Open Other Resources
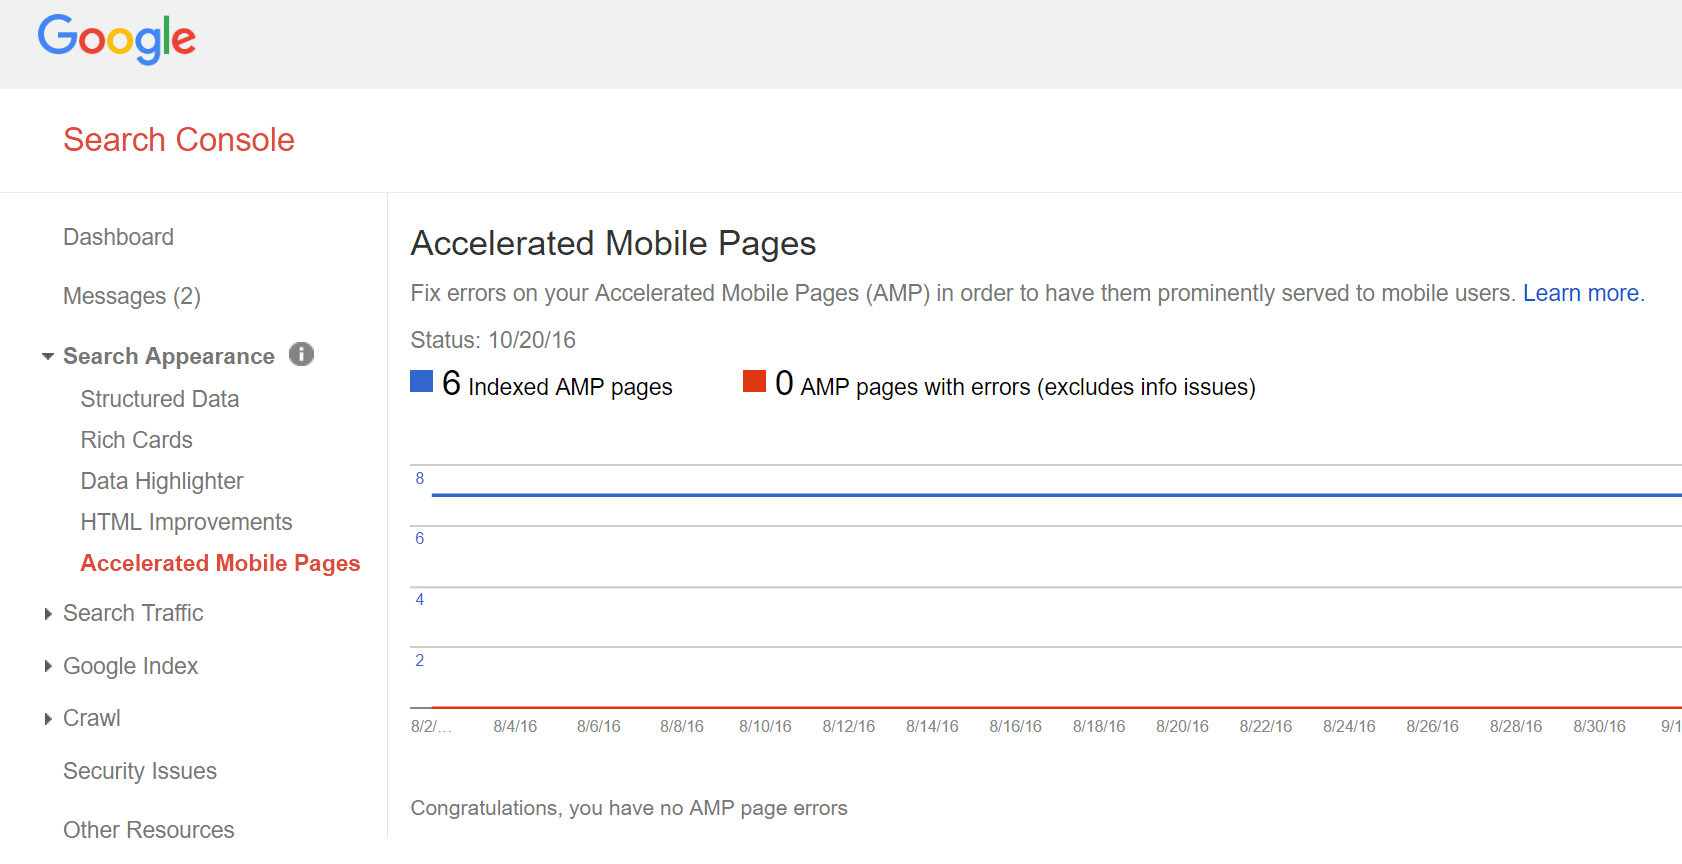 click(149, 829)
